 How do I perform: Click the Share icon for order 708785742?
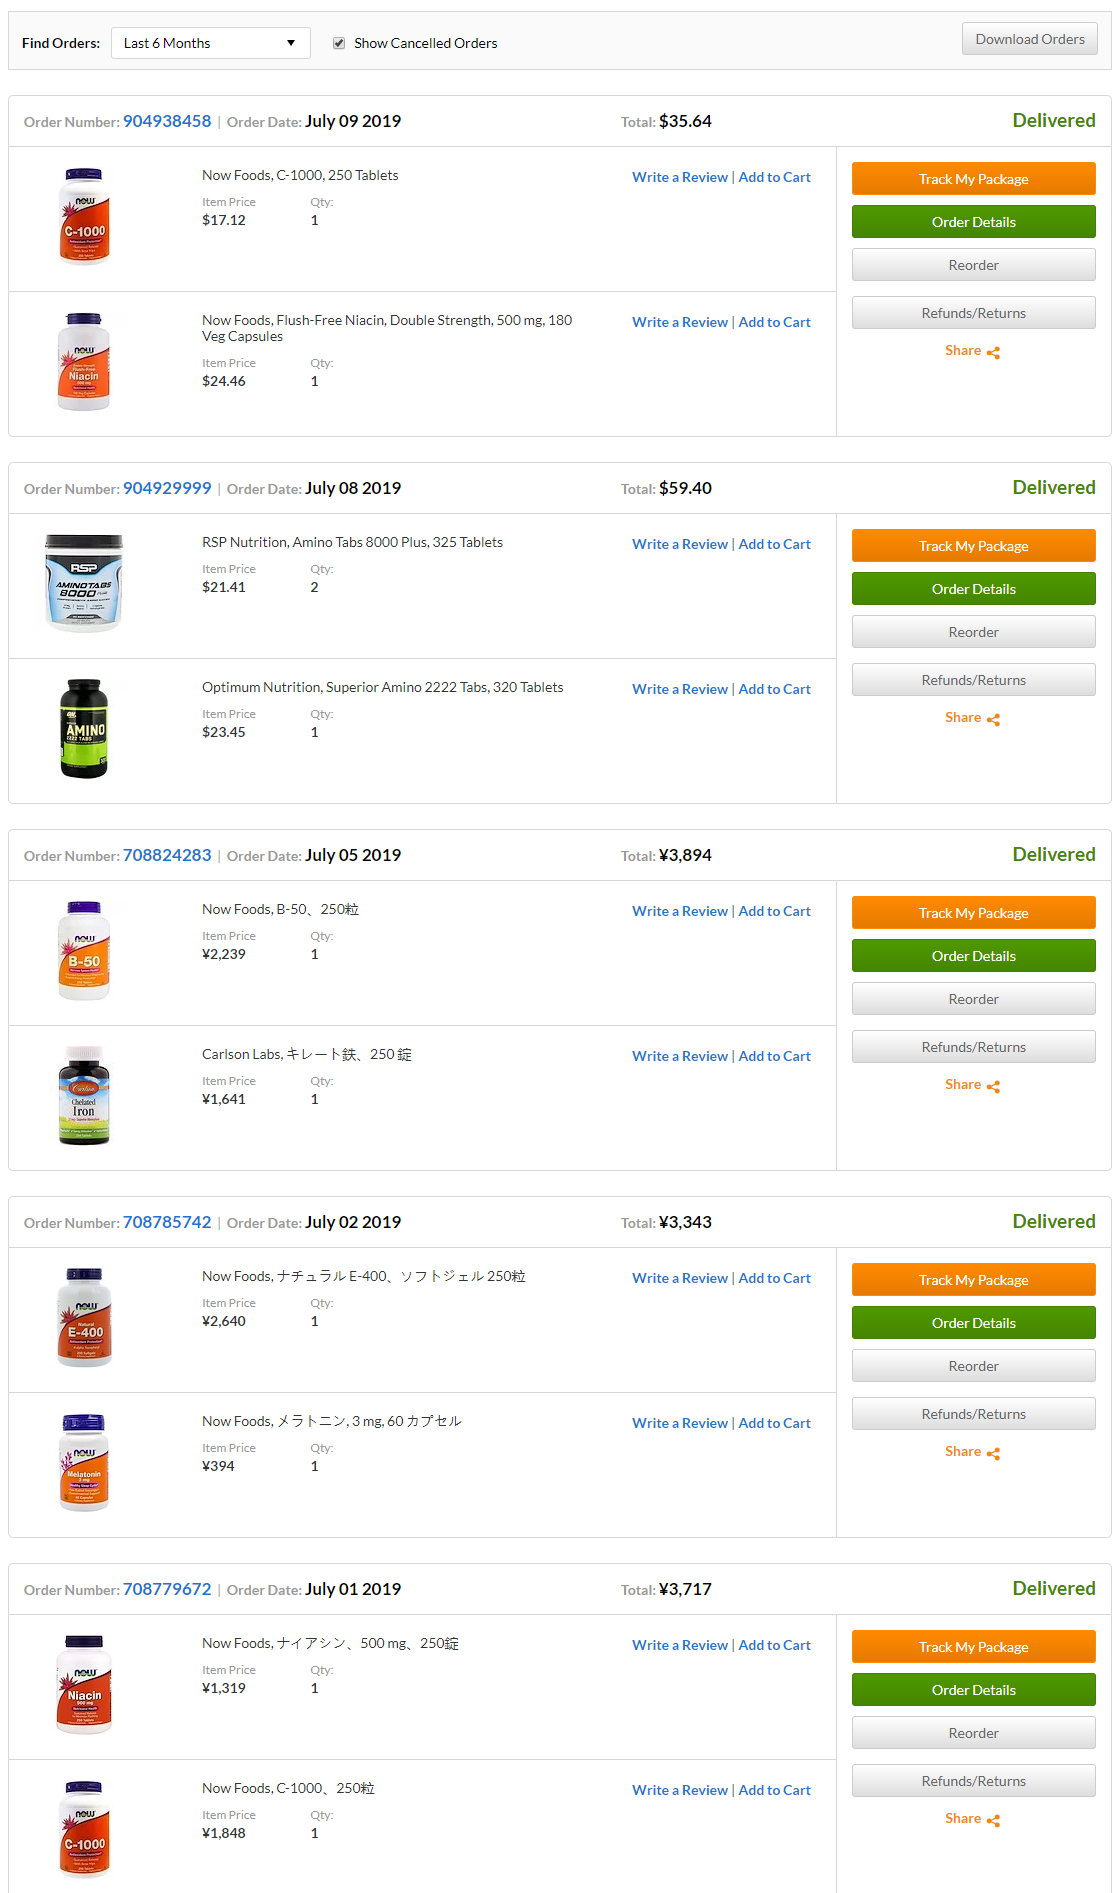[x=993, y=1453]
